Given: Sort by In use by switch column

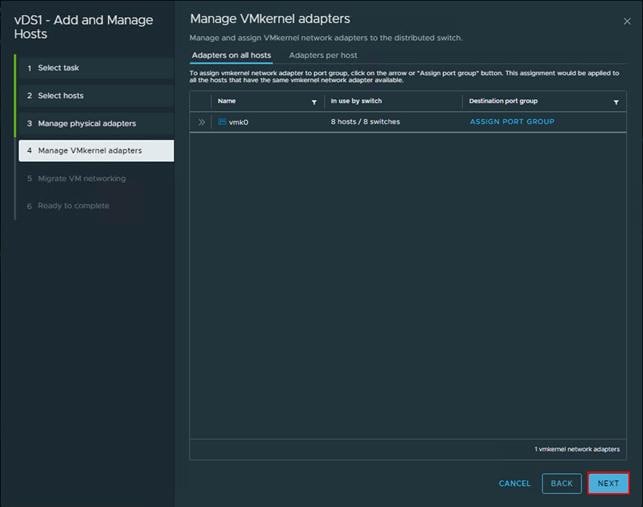Looking at the screenshot, I should [x=355, y=101].
